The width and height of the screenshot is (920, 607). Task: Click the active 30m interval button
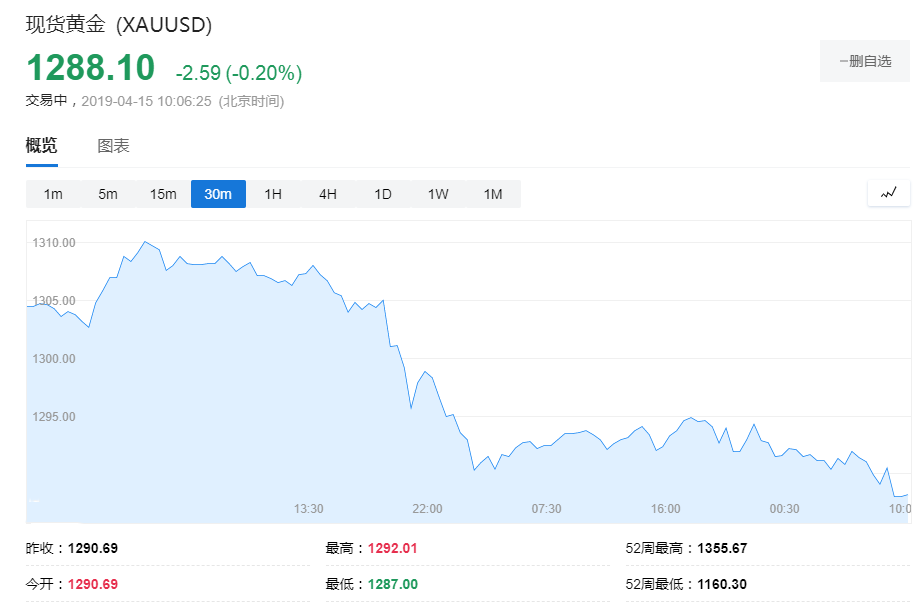tap(218, 194)
